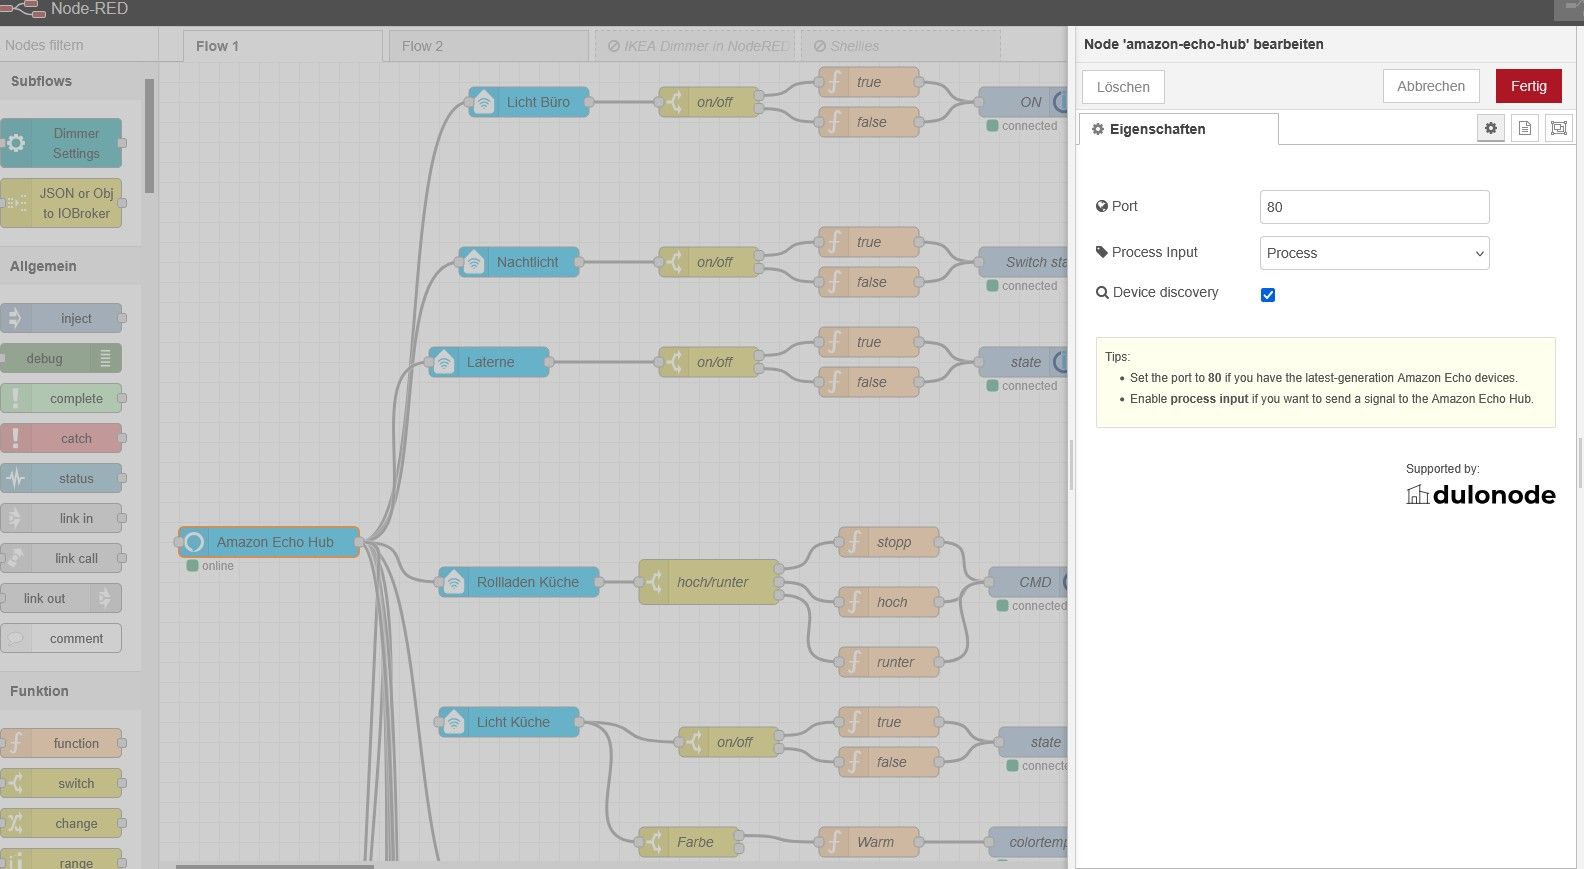Select the hoch function node
The width and height of the screenshot is (1584, 869).
889,602
